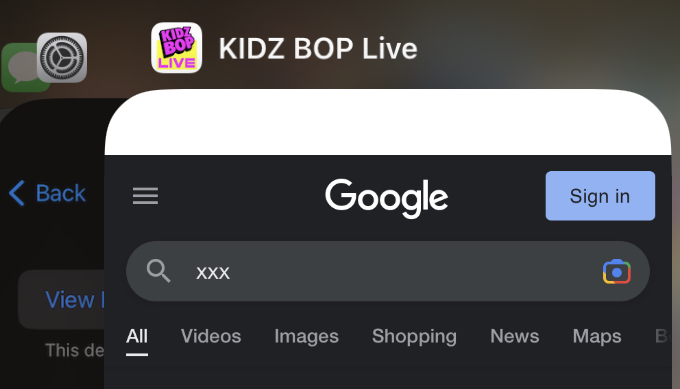Viewport: 680px width, 389px height.
Task: Open the Google hamburger menu
Action: coord(145,196)
